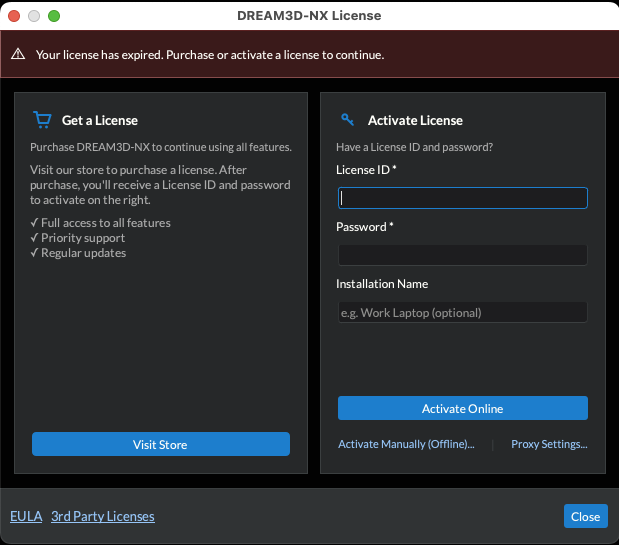Click the 'Regular updates' line
This screenshot has height=545, width=619.
coord(78,253)
